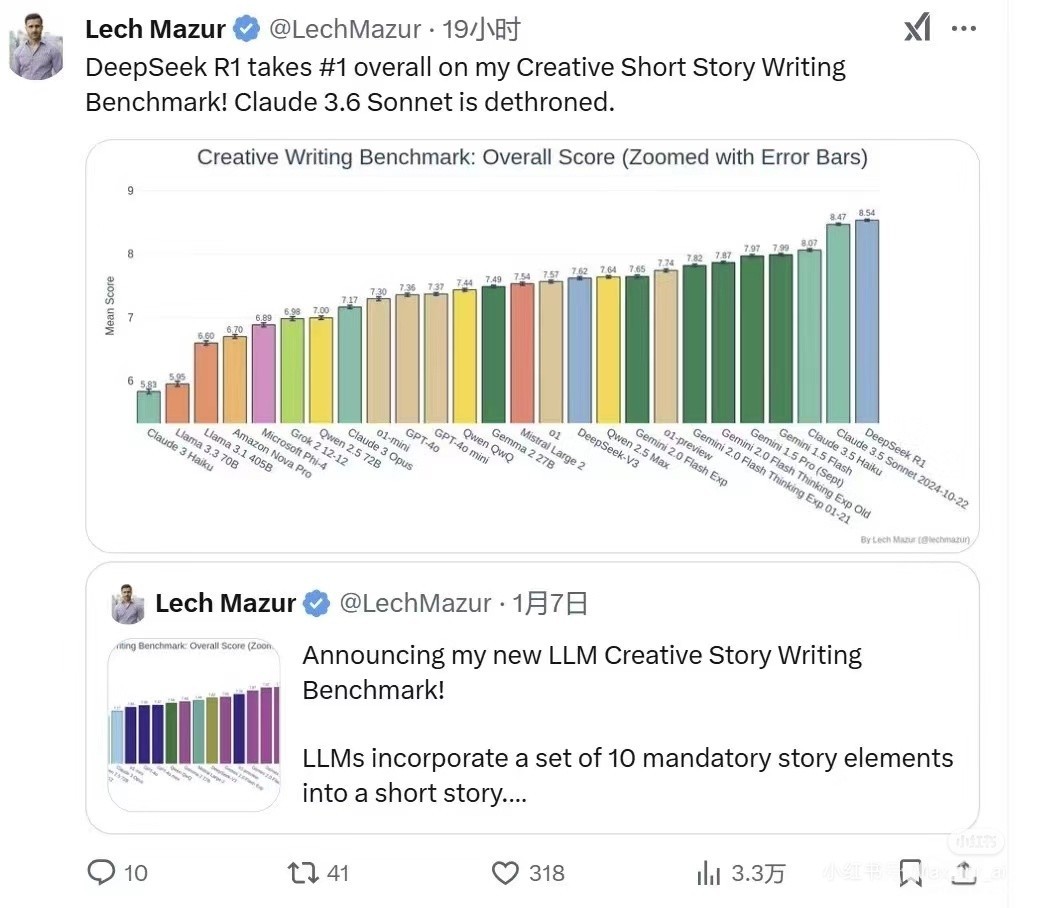The height and width of the screenshot is (908, 1044).
Task: Click the reply comment icon
Action: [101, 872]
